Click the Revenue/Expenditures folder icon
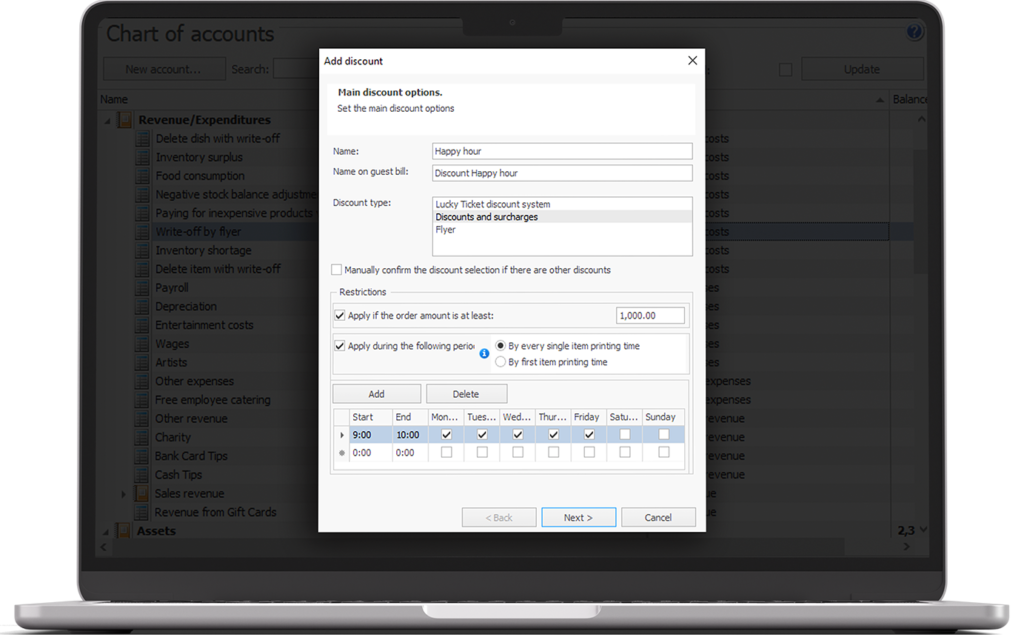Image resolution: width=1024 pixels, height=640 pixels. [x=125, y=120]
